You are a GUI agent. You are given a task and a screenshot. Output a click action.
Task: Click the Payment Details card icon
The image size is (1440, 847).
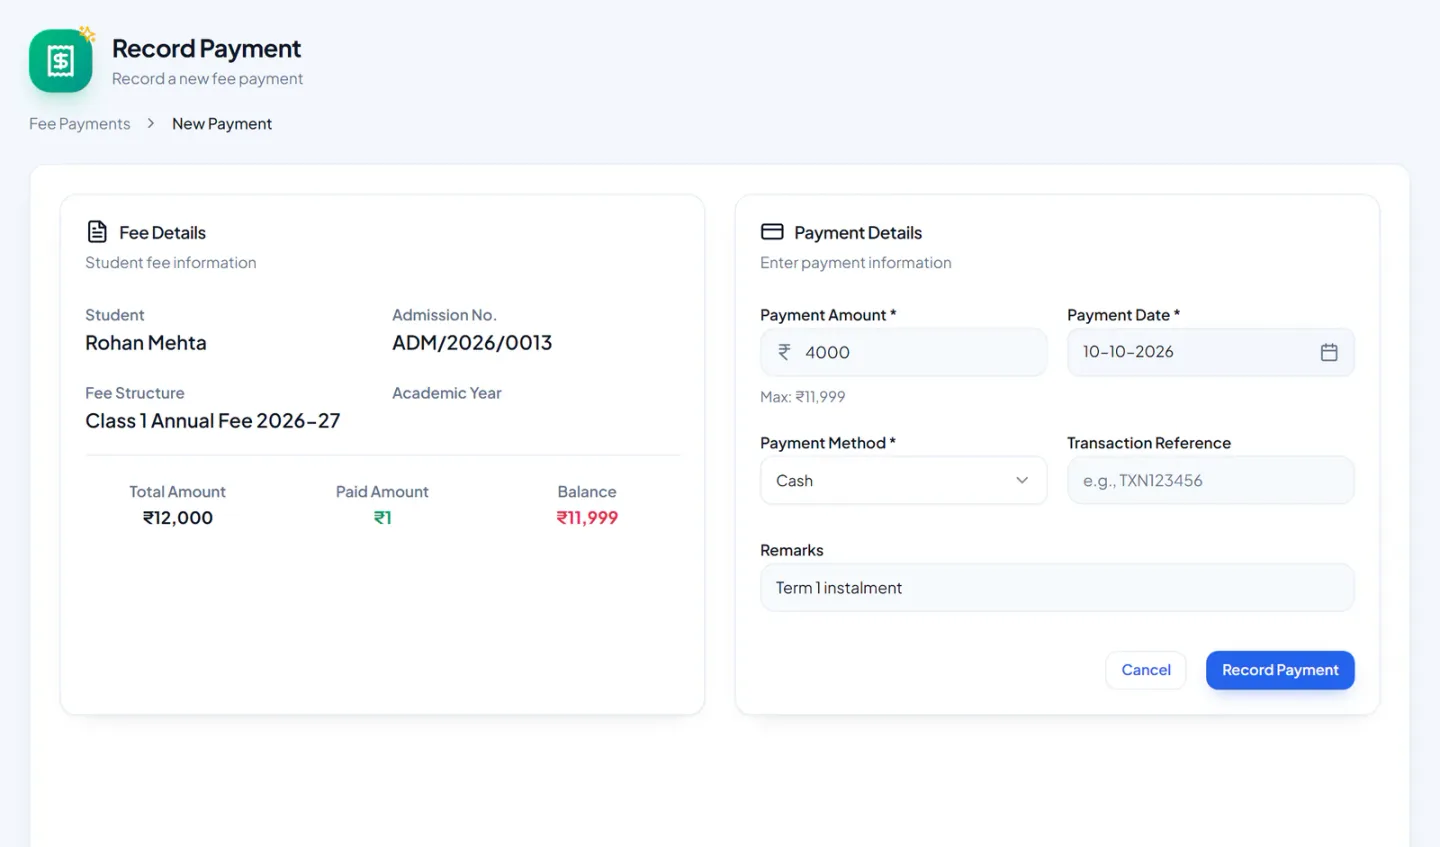pyautogui.click(x=772, y=232)
